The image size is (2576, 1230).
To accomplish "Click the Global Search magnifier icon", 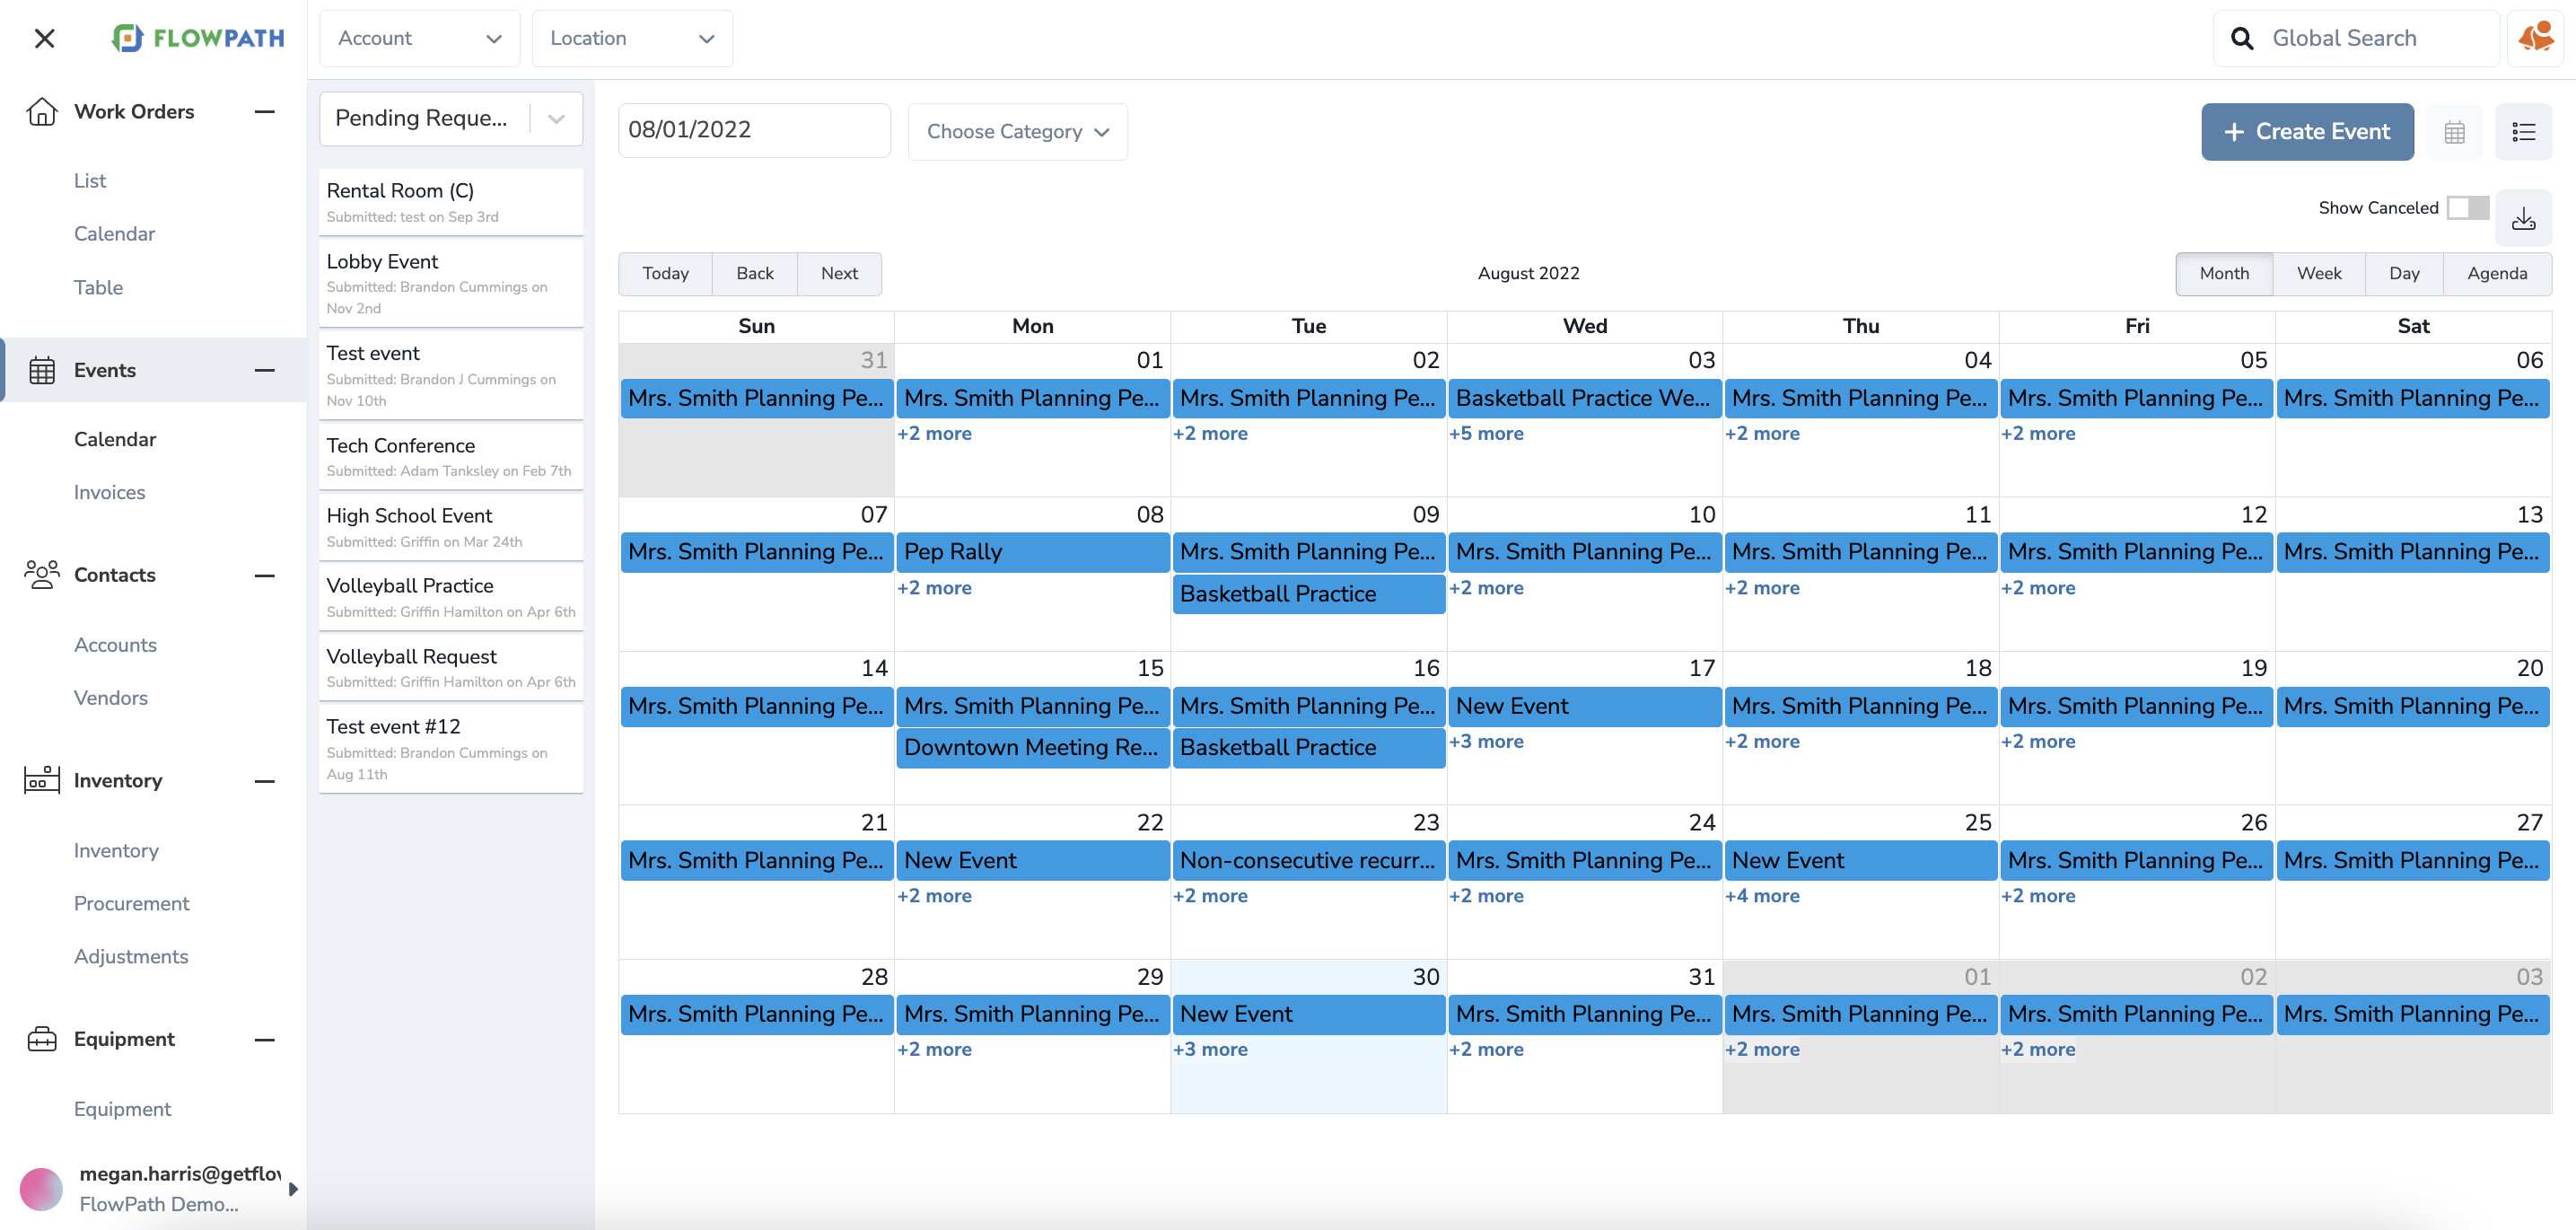I will 2243,37.
